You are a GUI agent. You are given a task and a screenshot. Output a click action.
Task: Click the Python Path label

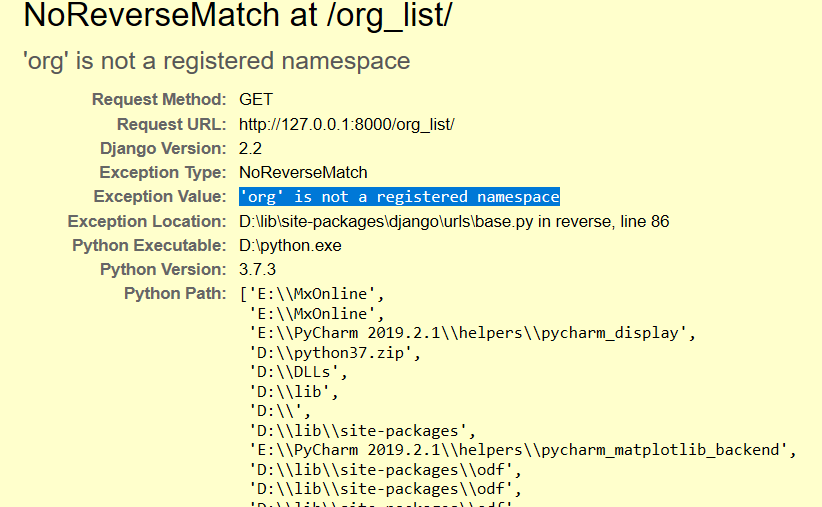(175, 293)
